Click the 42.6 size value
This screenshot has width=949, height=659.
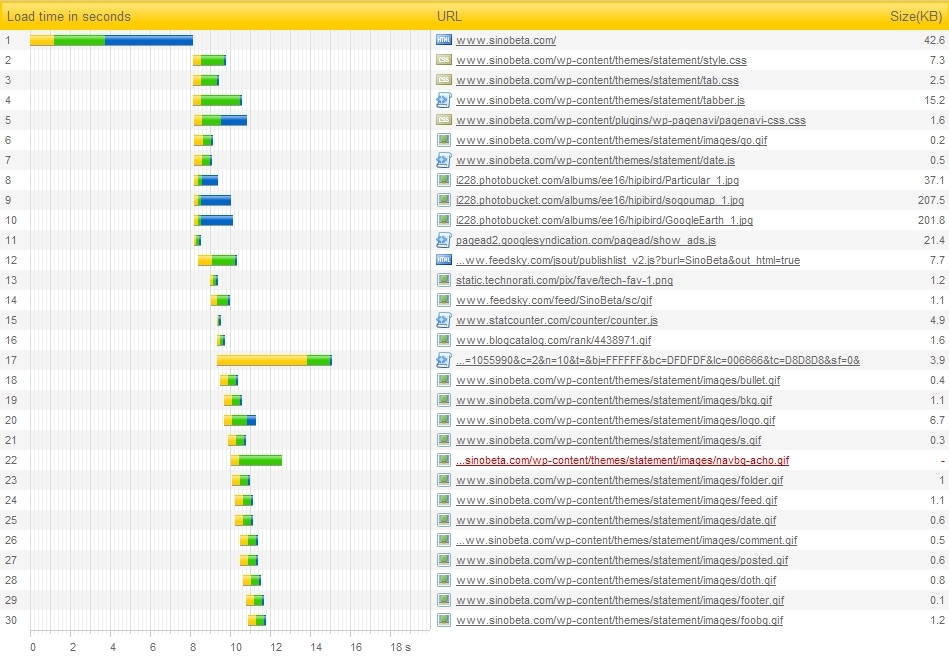click(934, 40)
